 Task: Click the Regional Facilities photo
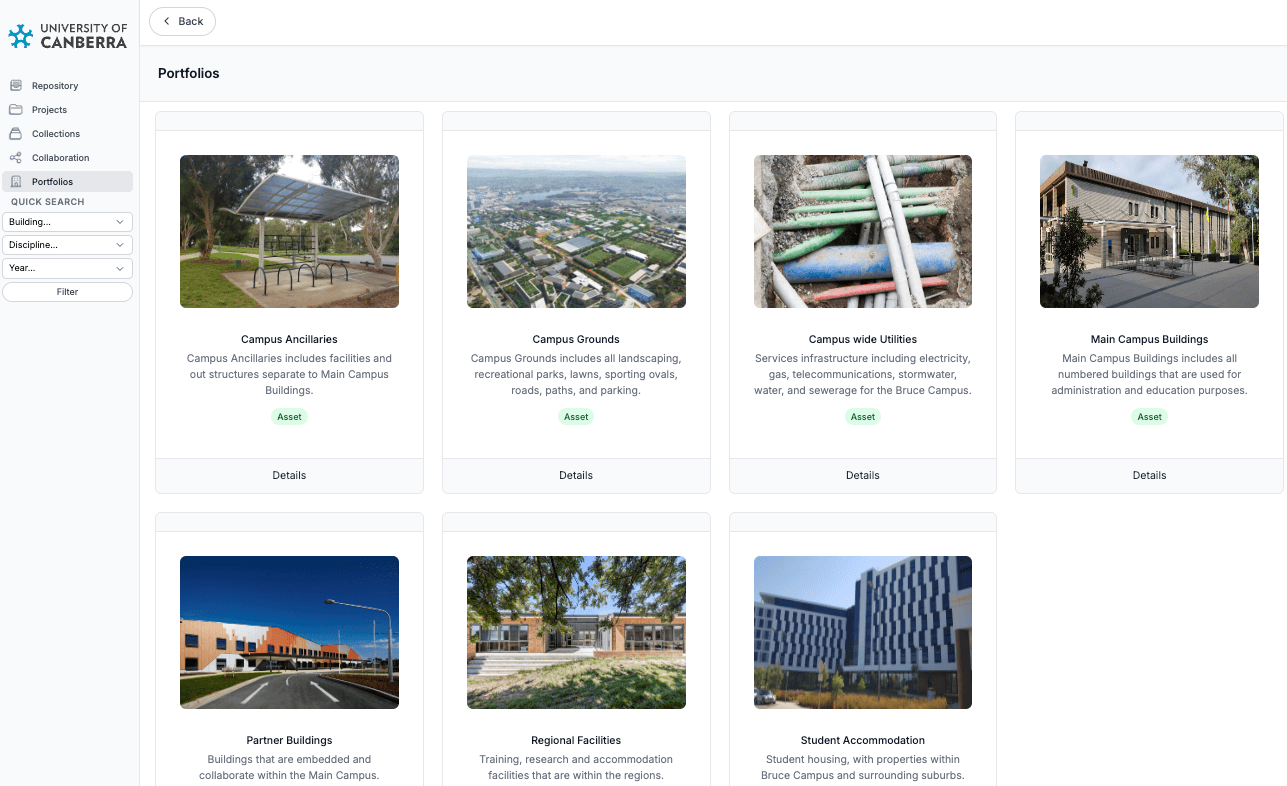[576, 632]
